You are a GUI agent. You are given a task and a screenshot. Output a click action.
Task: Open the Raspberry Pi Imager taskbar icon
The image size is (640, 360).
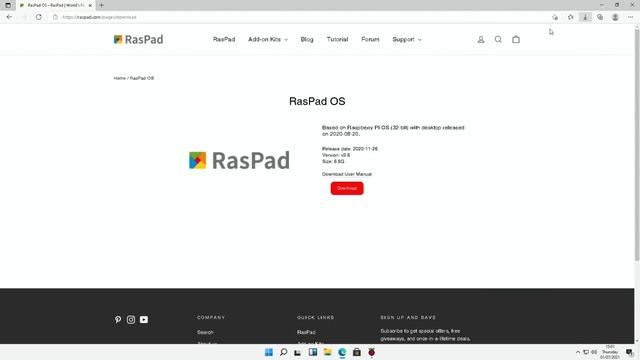pyautogui.click(x=371, y=352)
